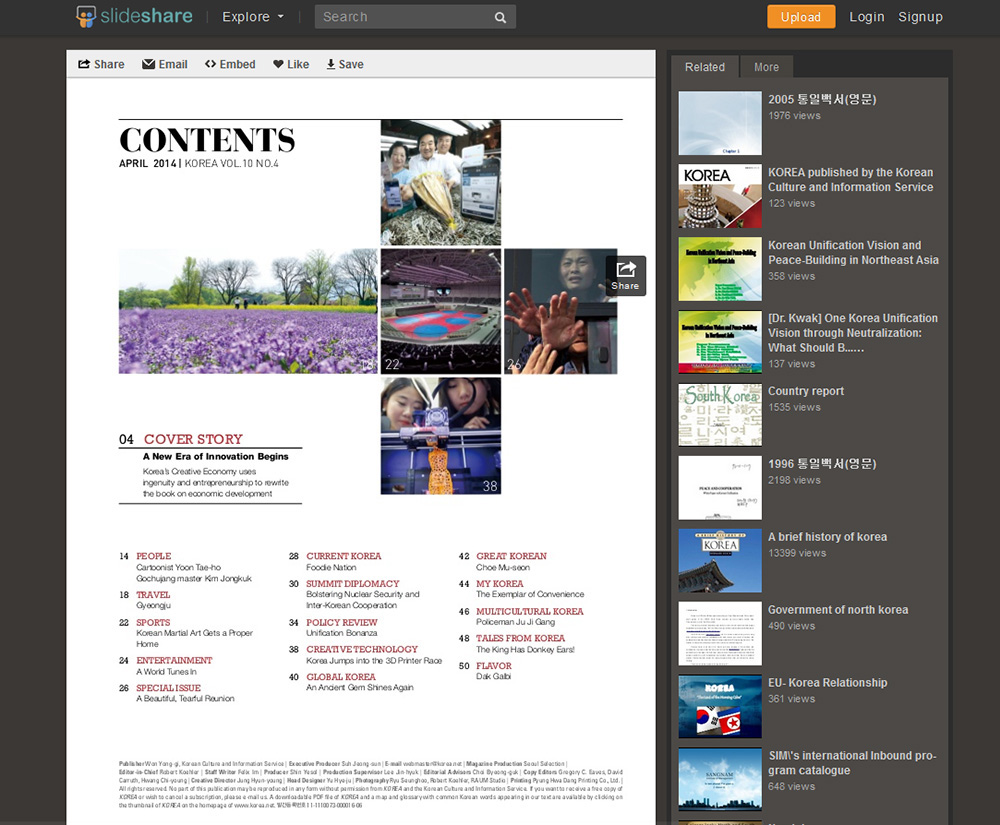The height and width of the screenshot is (825, 1000).
Task: Click the Share arrow icon in toolbar
Action: pos(84,64)
